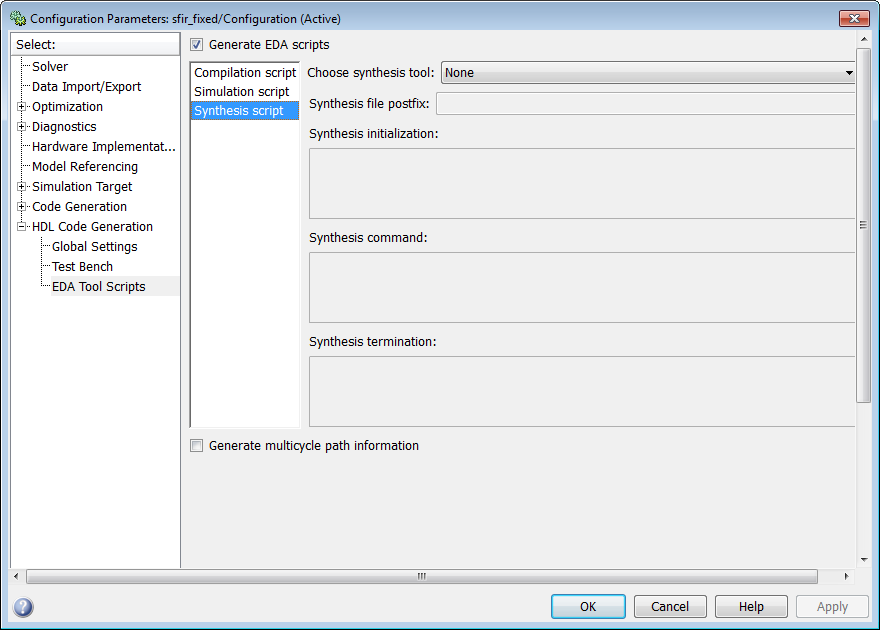Screen dimensions: 880x630
Task: Click the horizontal scrollbar left arrow
Action: pos(16,576)
